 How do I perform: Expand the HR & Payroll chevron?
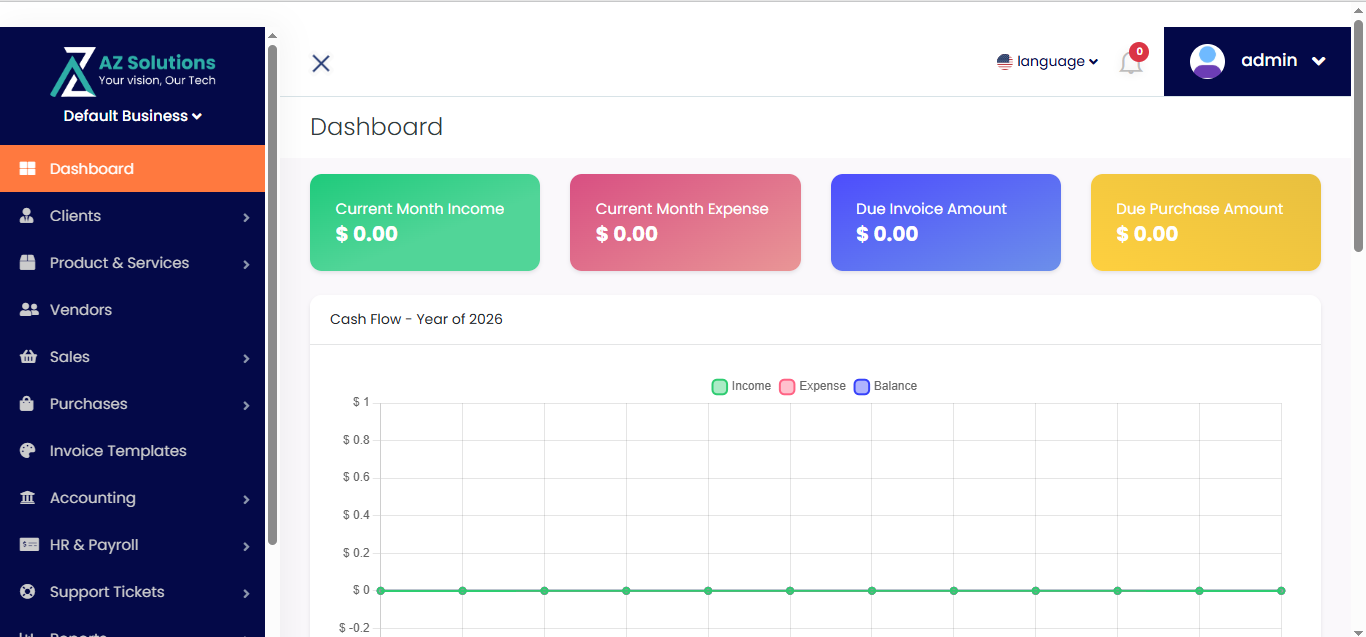click(246, 546)
